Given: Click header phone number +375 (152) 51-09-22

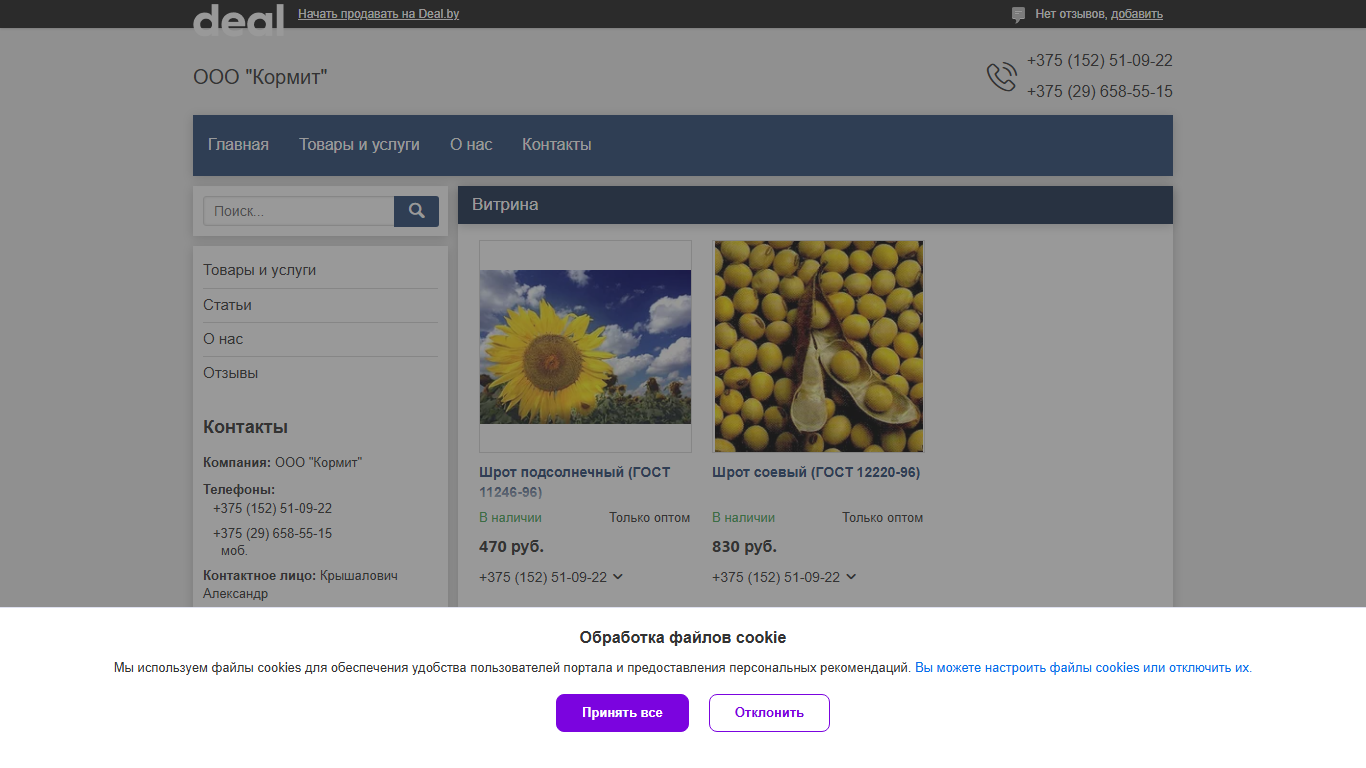Looking at the screenshot, I should click(1100, 61).
